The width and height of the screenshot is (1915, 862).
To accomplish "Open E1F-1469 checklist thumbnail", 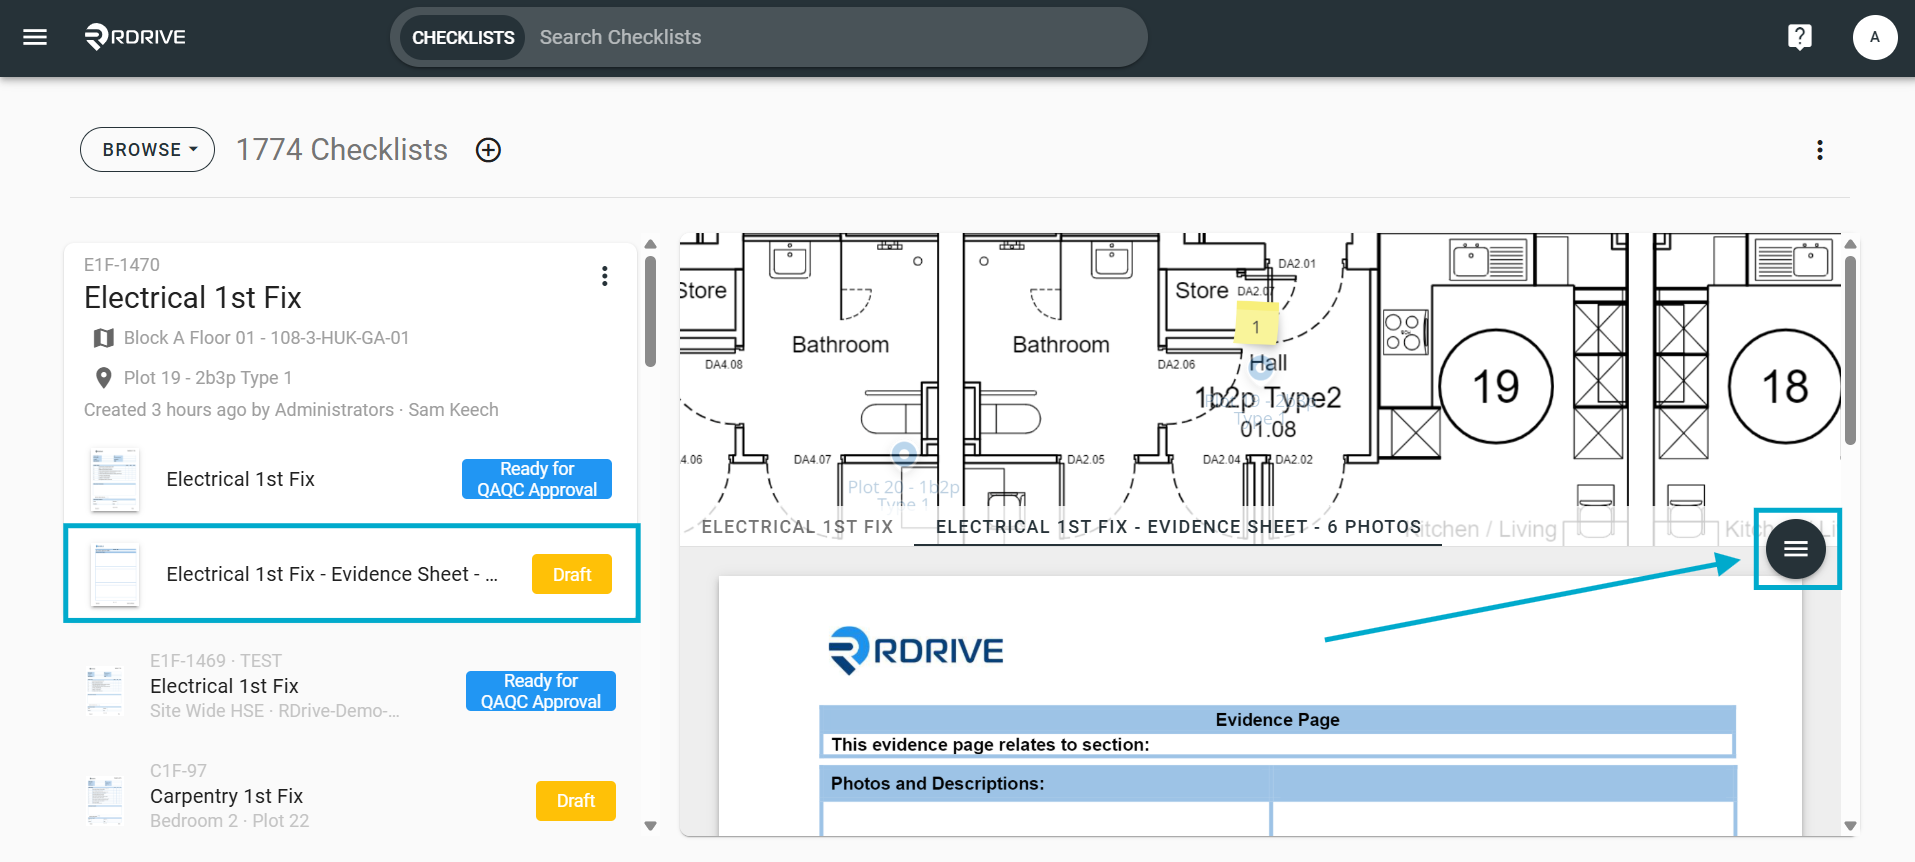I will (x=105, y=690).
